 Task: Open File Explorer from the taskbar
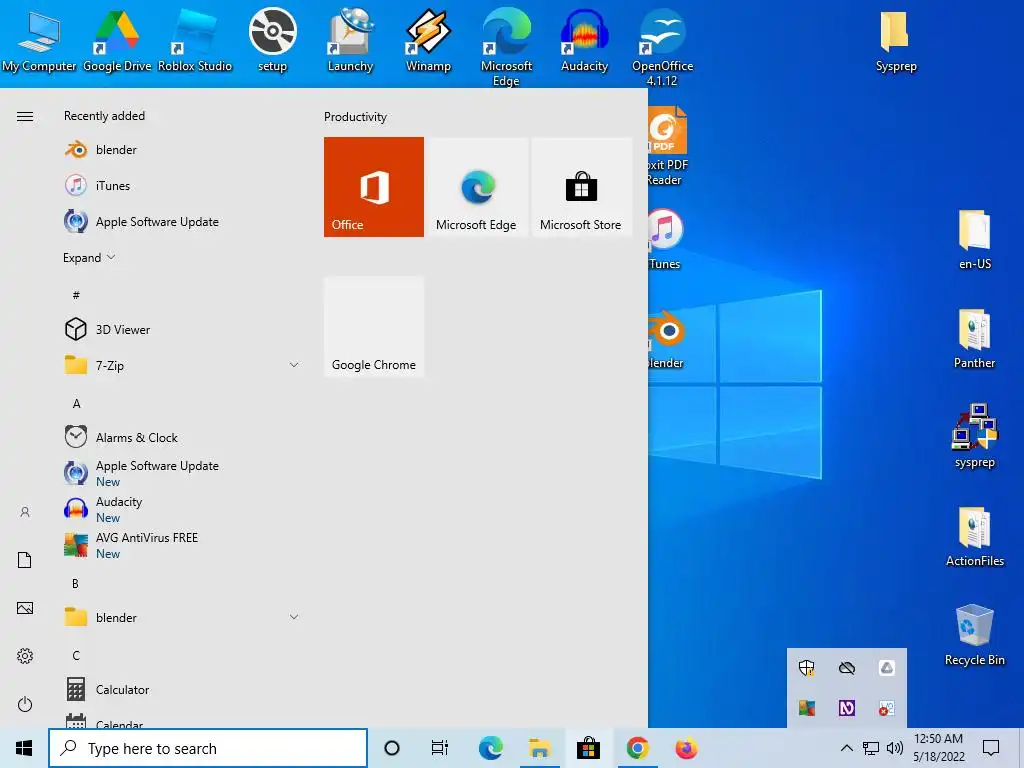(539, 748)
